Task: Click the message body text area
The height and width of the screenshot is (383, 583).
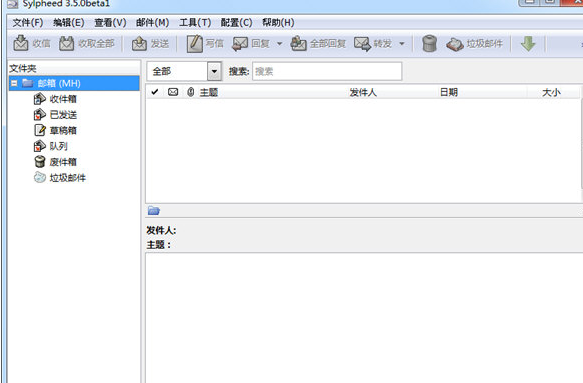Action: 364,318
